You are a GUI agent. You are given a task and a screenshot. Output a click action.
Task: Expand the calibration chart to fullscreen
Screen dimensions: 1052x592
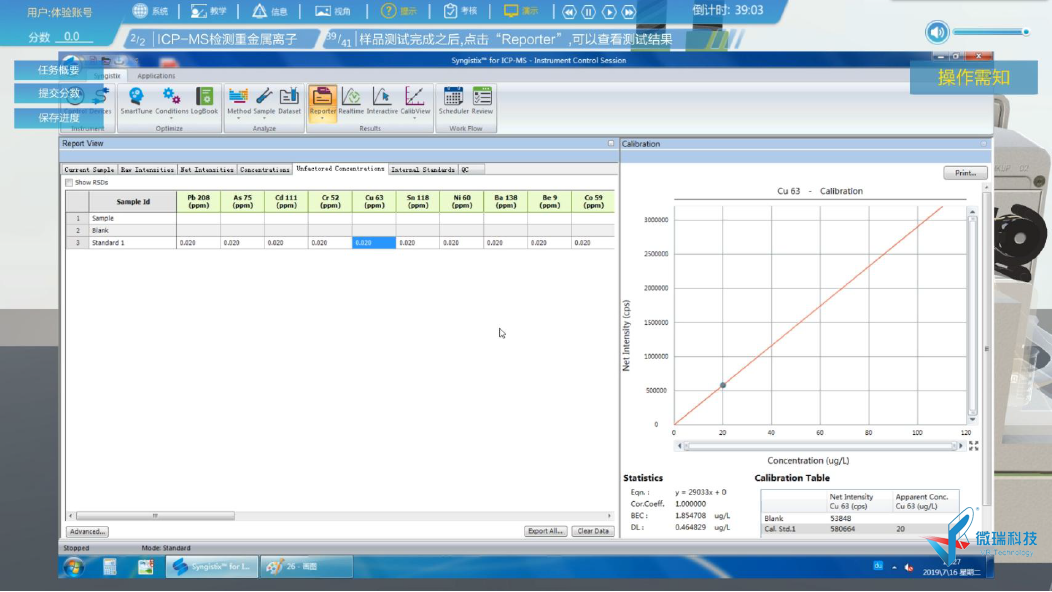pos(974,446)
